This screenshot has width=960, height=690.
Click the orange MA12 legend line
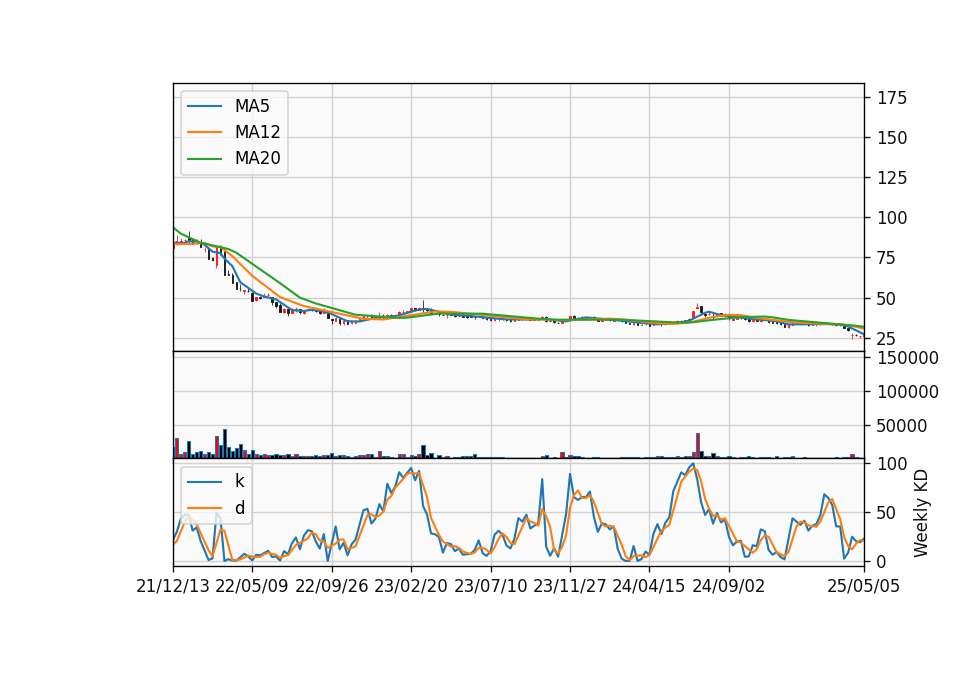pos(204,132)
